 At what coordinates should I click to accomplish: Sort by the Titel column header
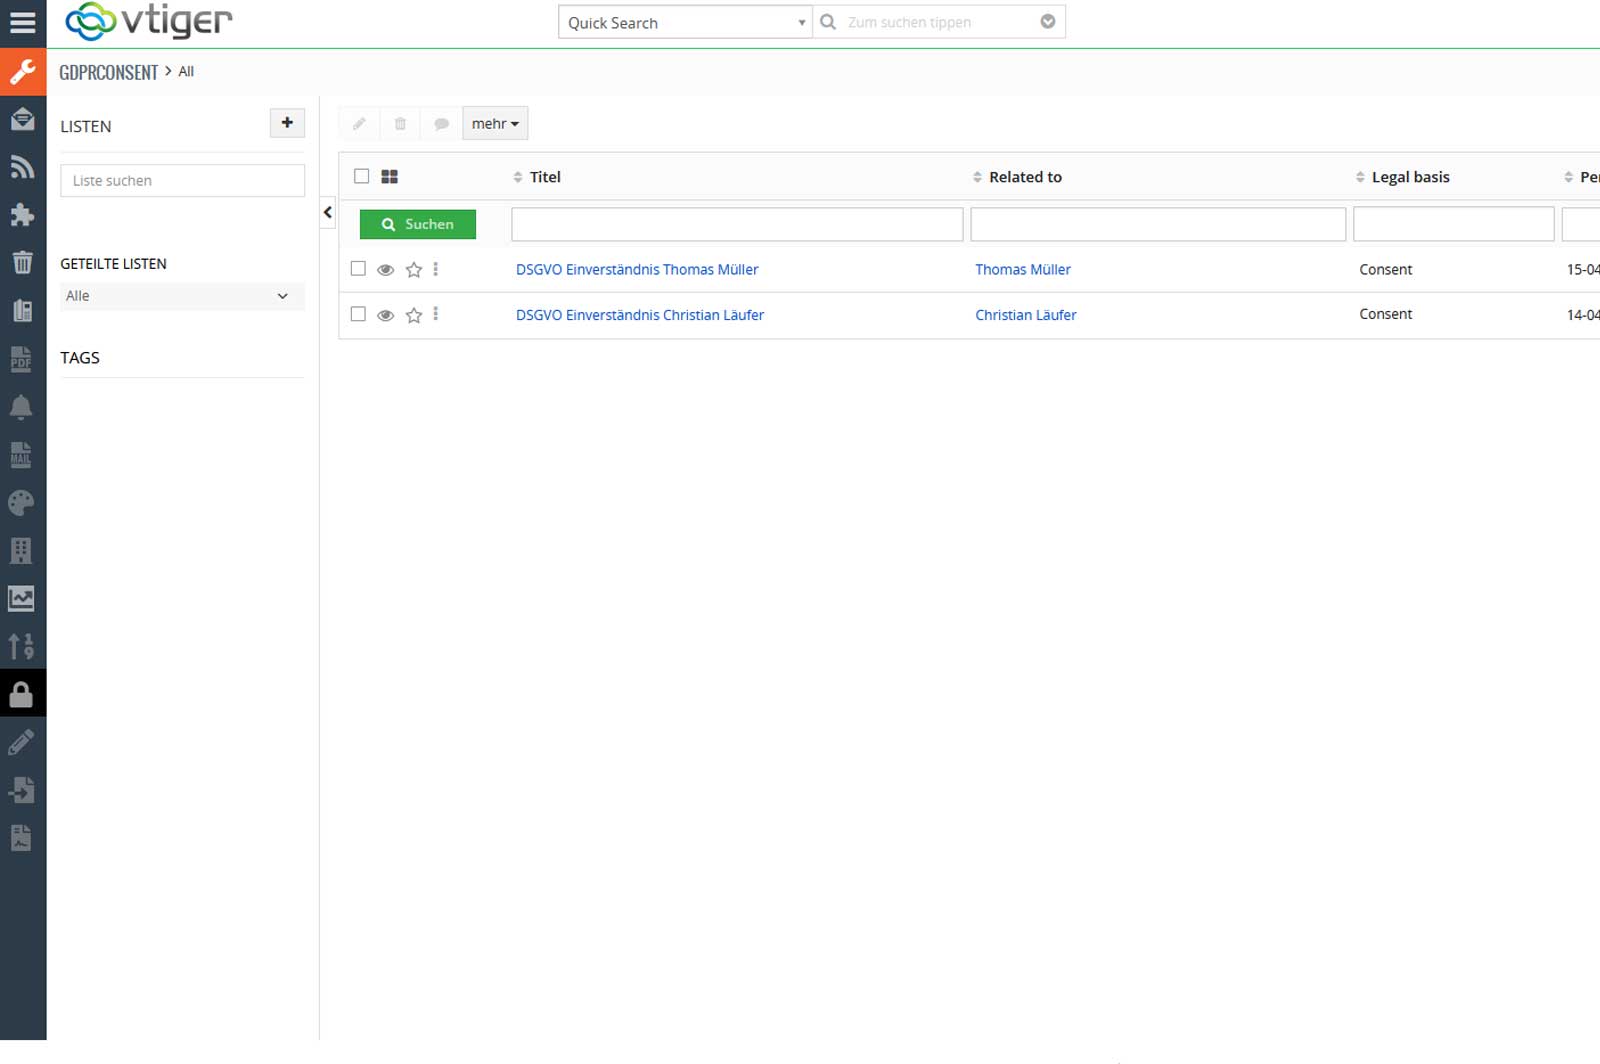[x=544, y=177]
